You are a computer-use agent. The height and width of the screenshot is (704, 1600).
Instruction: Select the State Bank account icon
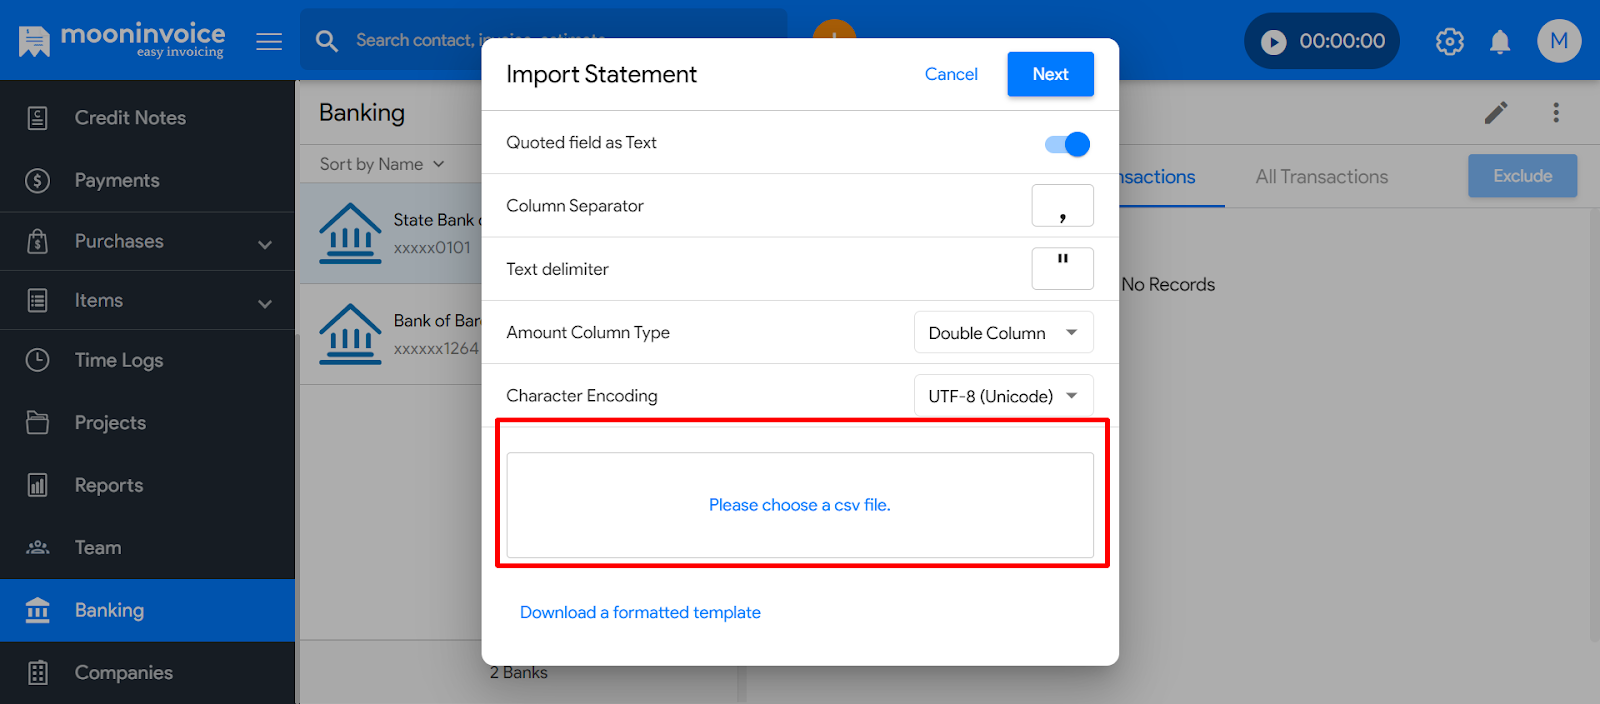(350, 233)
